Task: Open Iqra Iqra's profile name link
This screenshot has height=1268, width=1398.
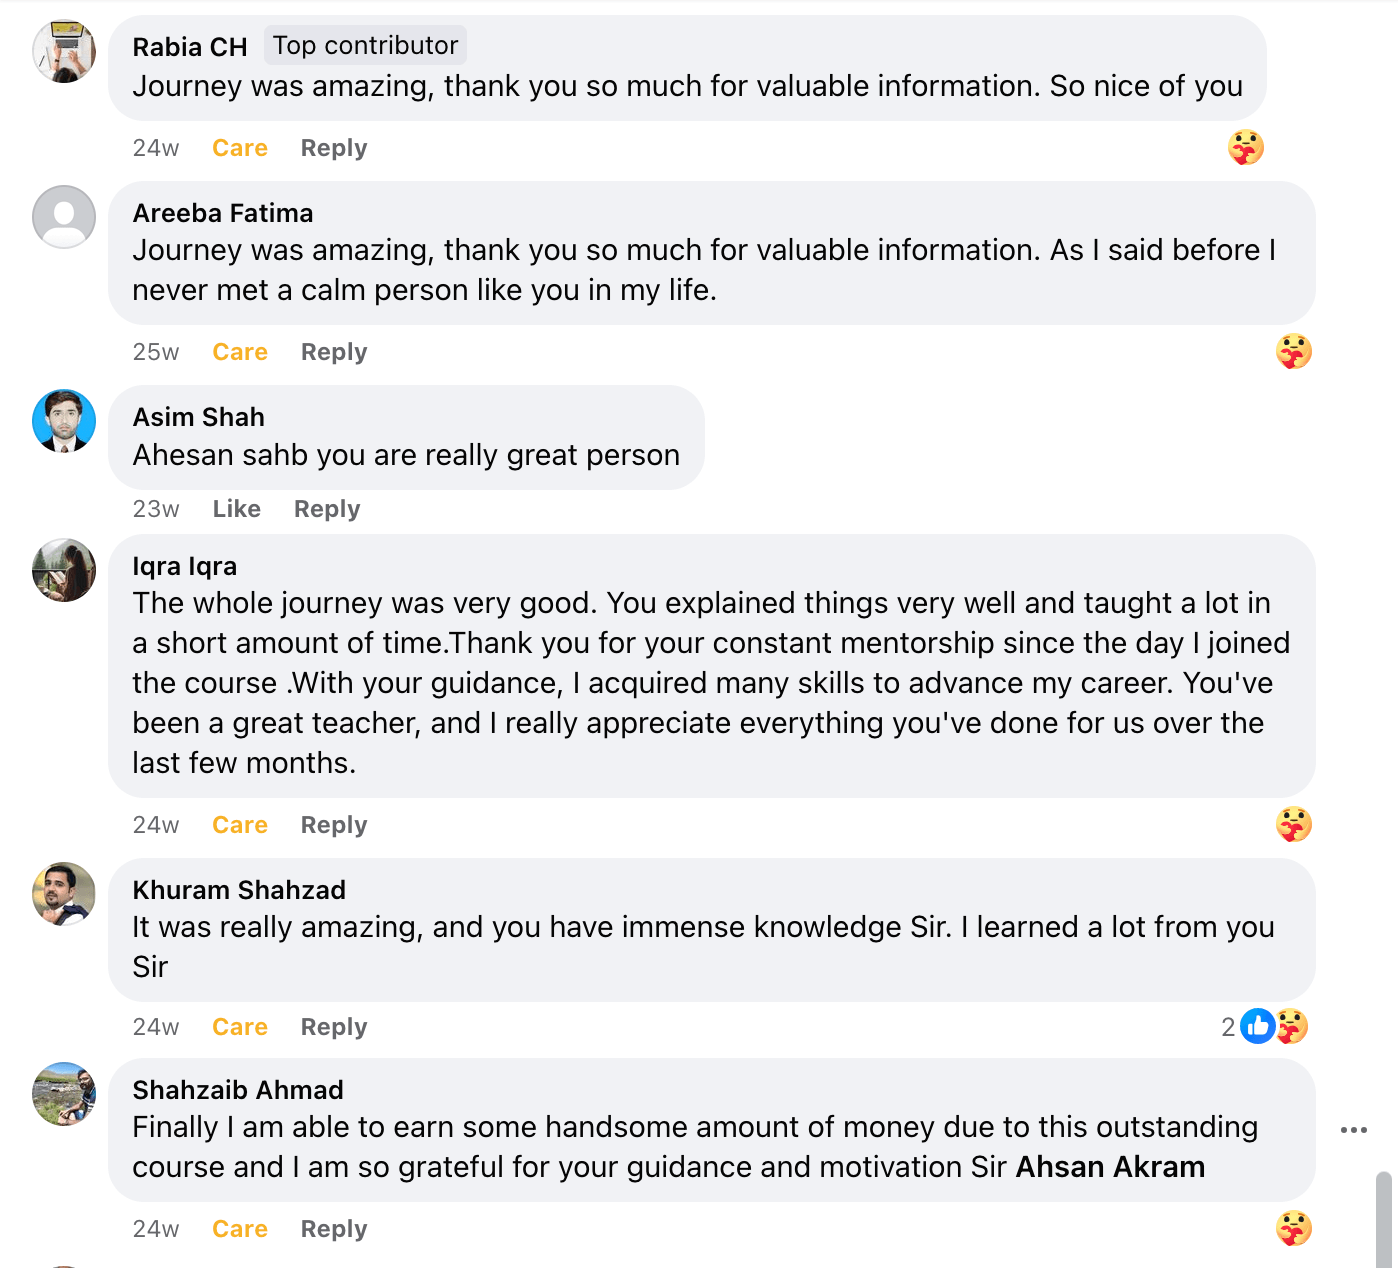Action: coord(185,566)
